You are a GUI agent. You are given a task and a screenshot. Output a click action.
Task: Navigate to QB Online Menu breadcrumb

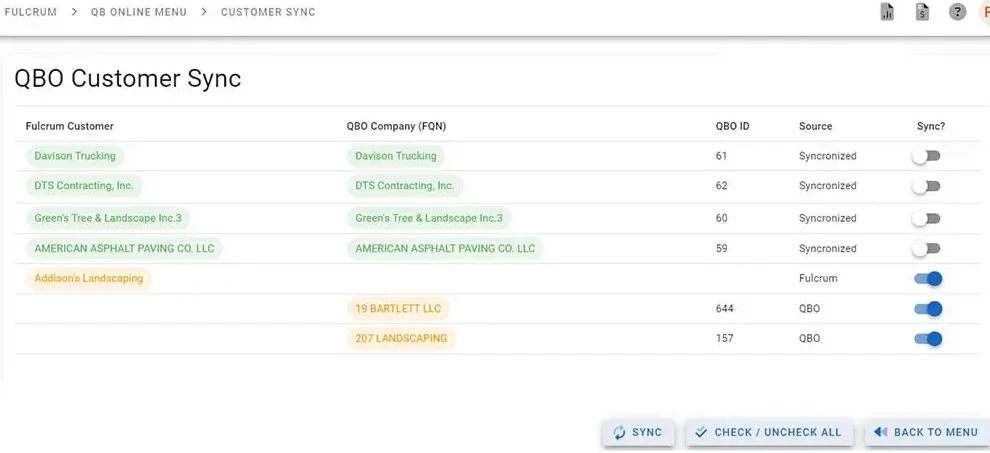[138, 12]
